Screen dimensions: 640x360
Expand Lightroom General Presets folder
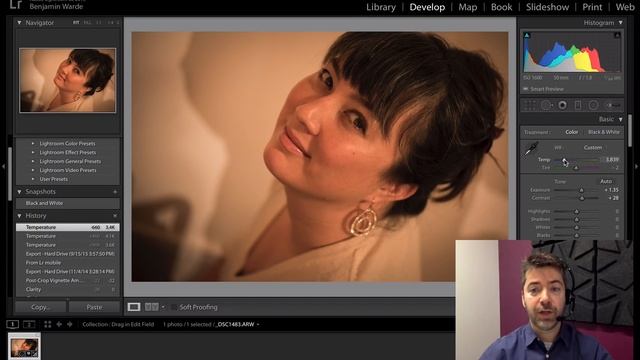pos(33,161)
